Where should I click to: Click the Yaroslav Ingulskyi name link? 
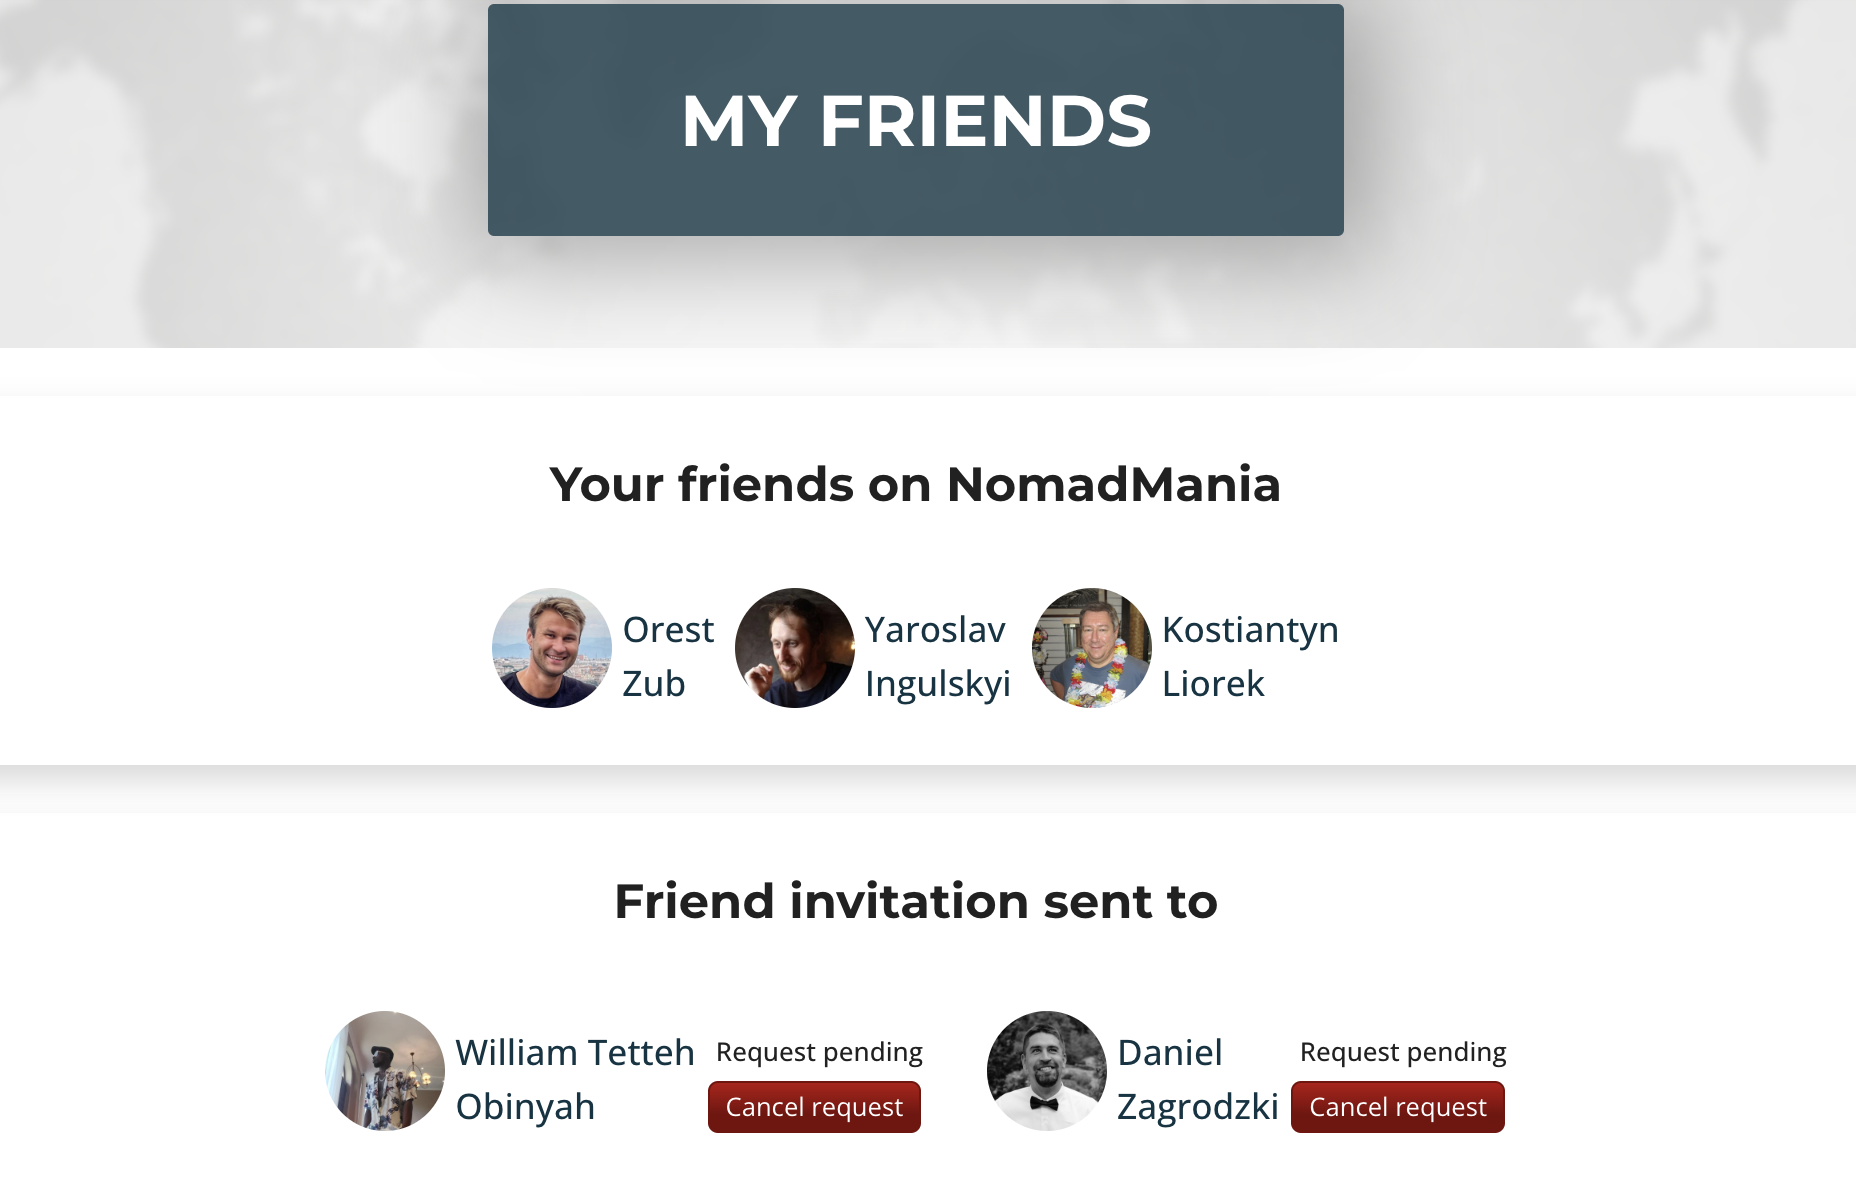937,656
